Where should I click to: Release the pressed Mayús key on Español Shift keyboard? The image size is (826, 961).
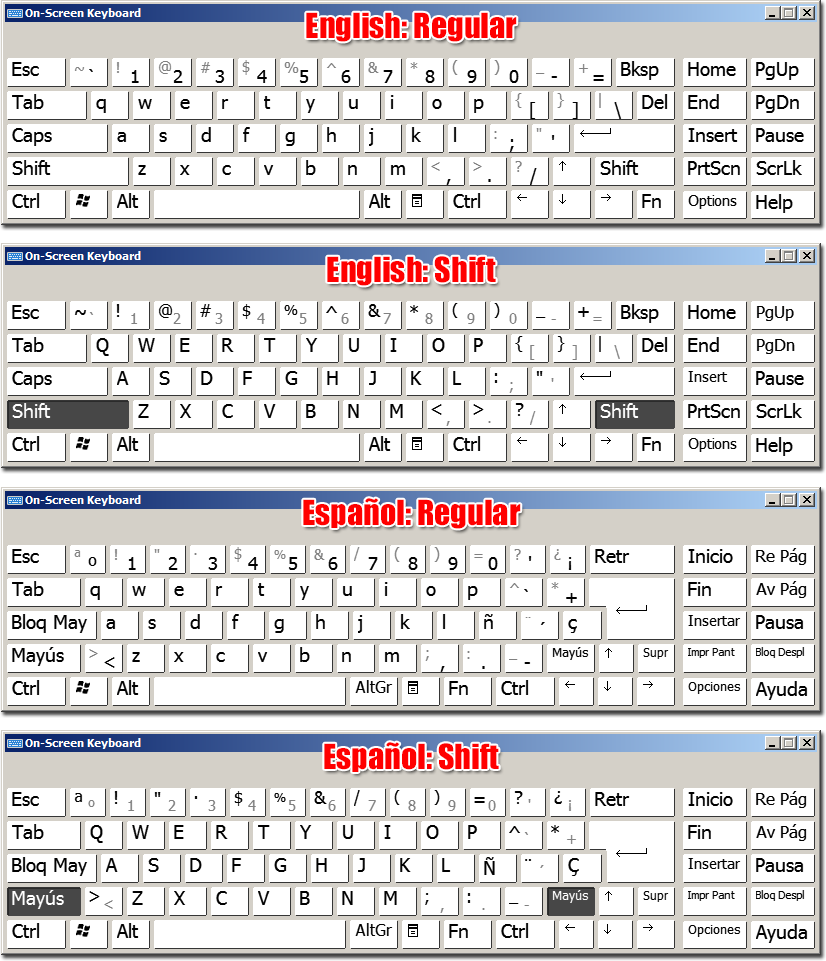[x=43, y=900]
